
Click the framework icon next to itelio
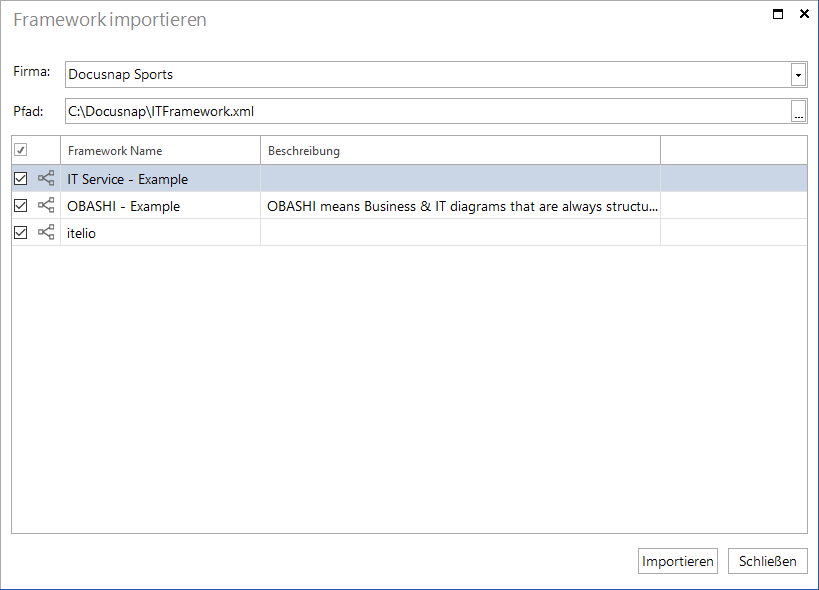coord(46,232)
